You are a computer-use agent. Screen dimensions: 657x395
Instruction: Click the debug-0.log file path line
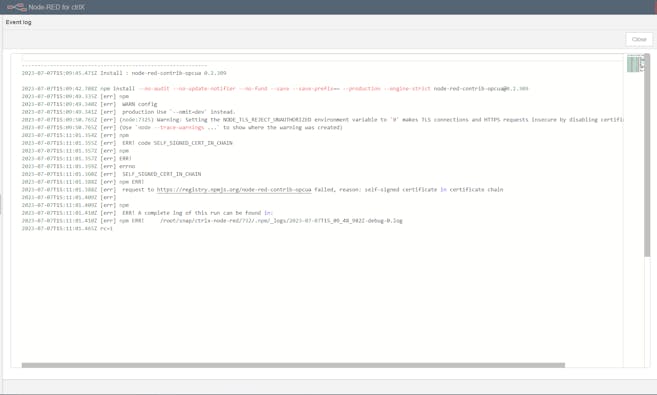(212, 221)
